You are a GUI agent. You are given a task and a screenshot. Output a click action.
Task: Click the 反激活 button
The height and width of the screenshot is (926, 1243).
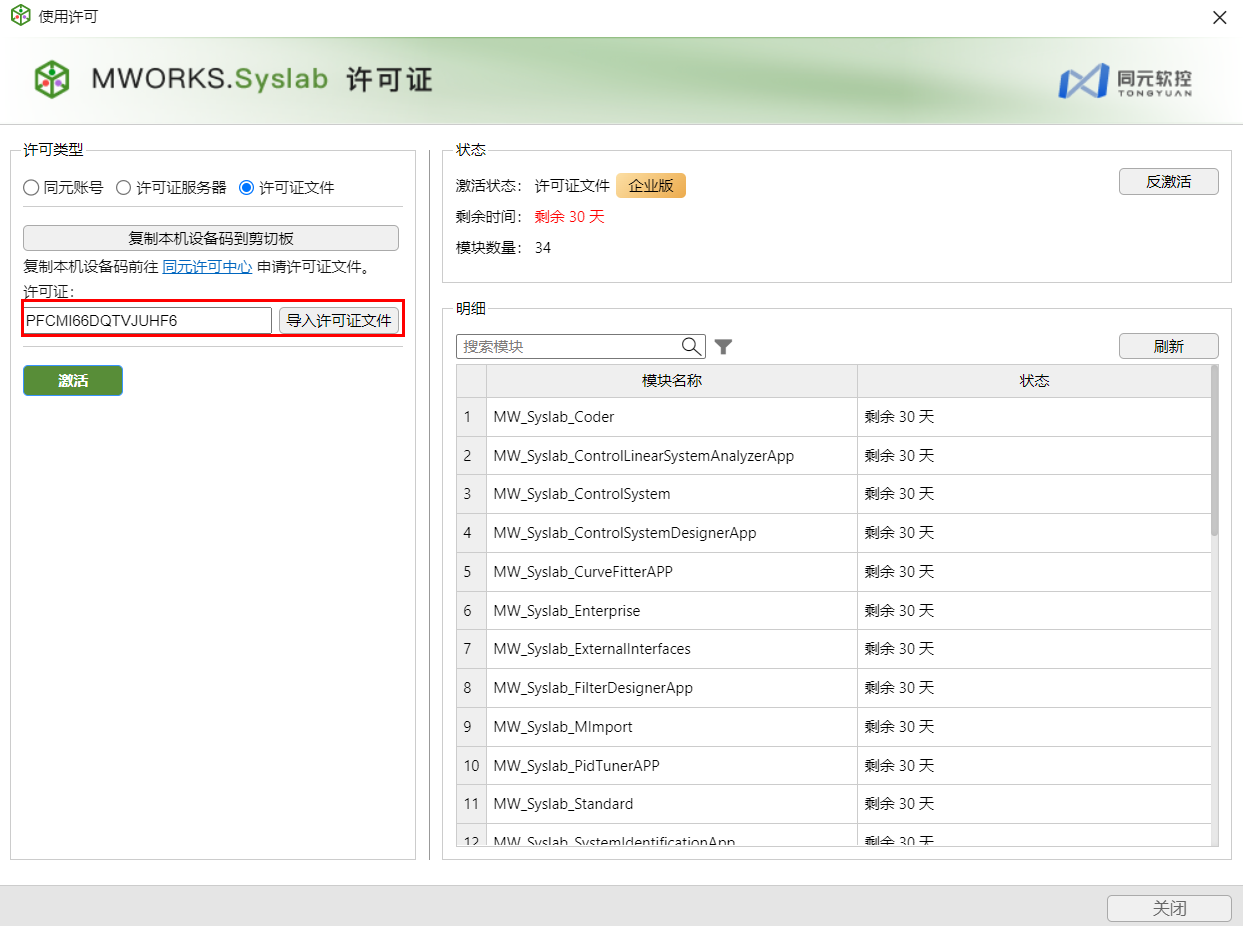pyautogui.click(x=1168, y=182)
